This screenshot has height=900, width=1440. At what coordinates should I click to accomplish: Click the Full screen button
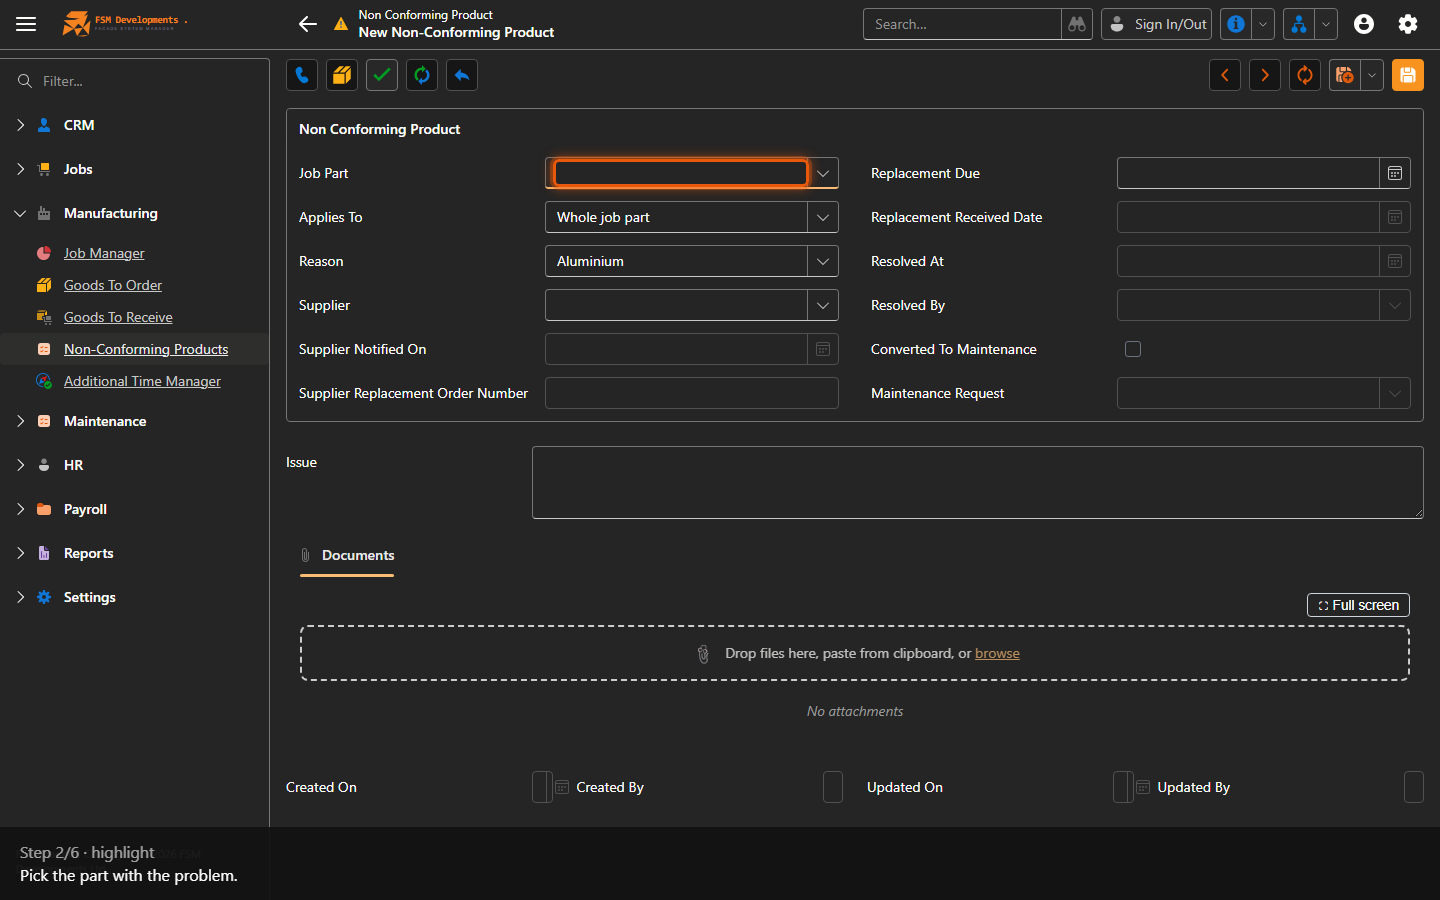(x=1358, y=605)
